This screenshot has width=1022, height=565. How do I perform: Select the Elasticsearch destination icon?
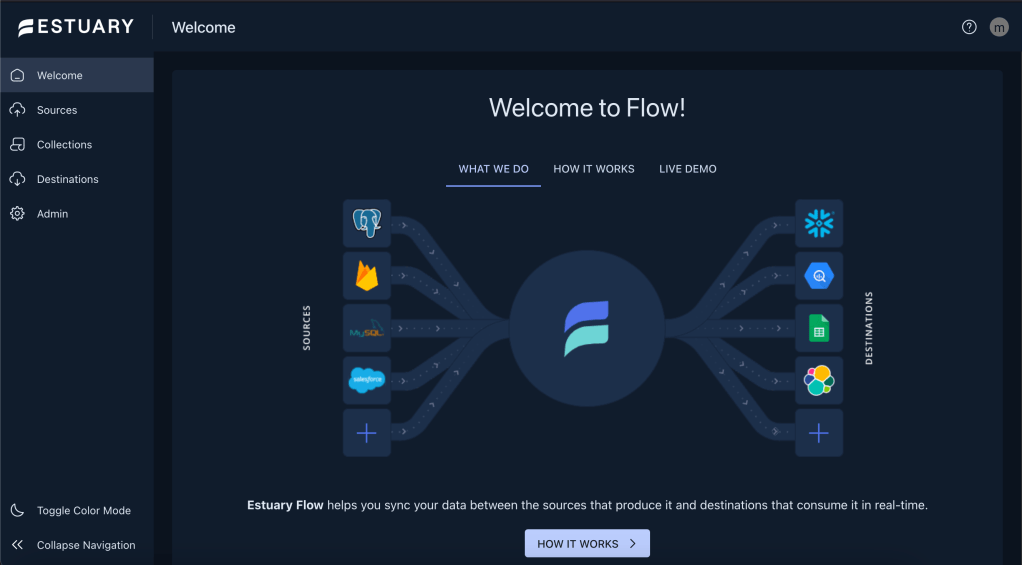click(819, 380)
